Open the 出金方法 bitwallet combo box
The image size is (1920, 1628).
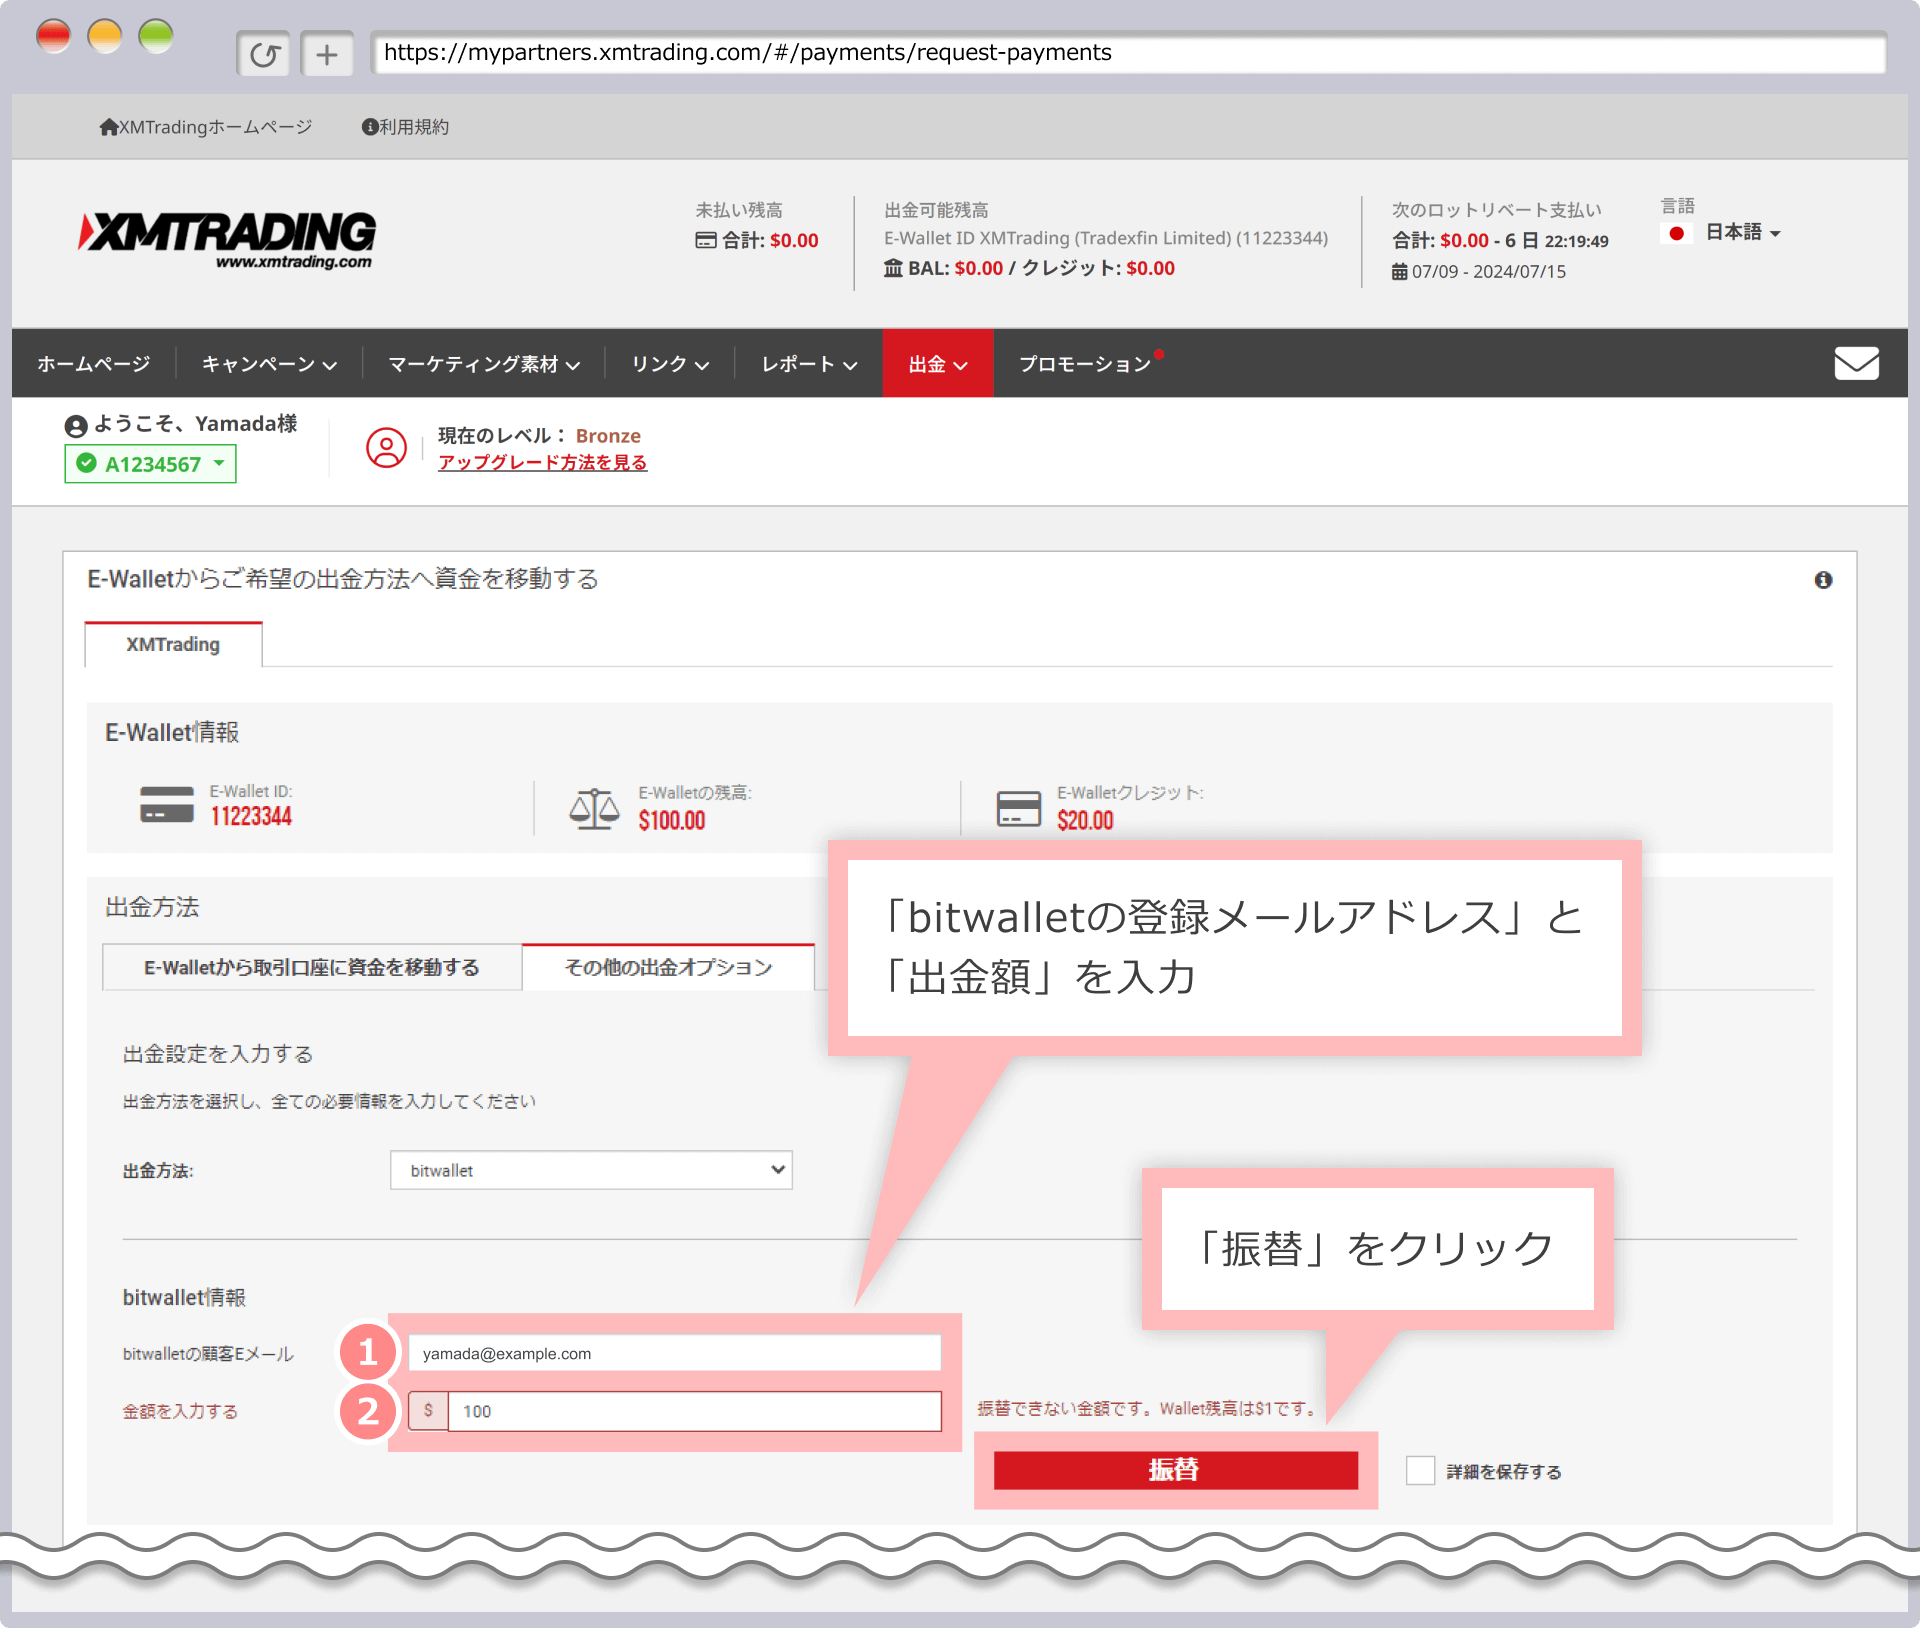(591, 1170)
